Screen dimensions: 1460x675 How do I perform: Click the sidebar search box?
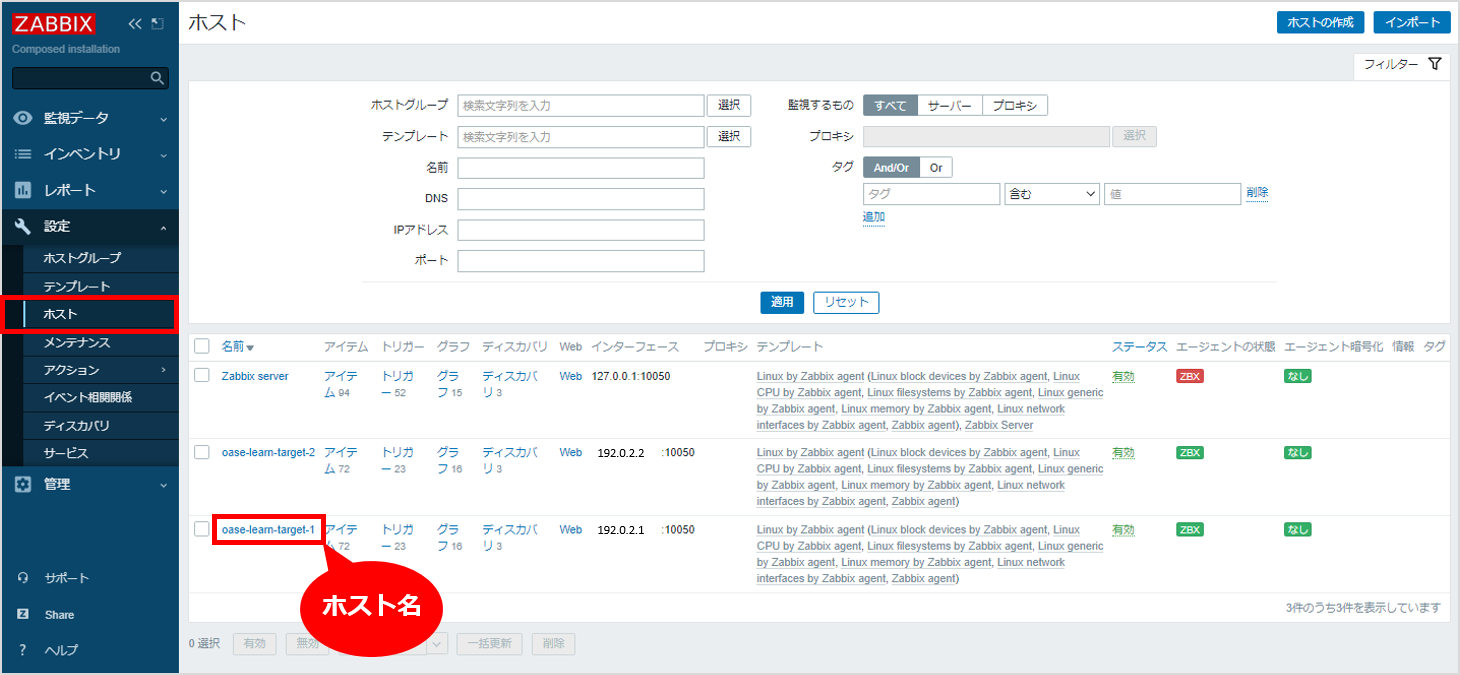[90, 78]
